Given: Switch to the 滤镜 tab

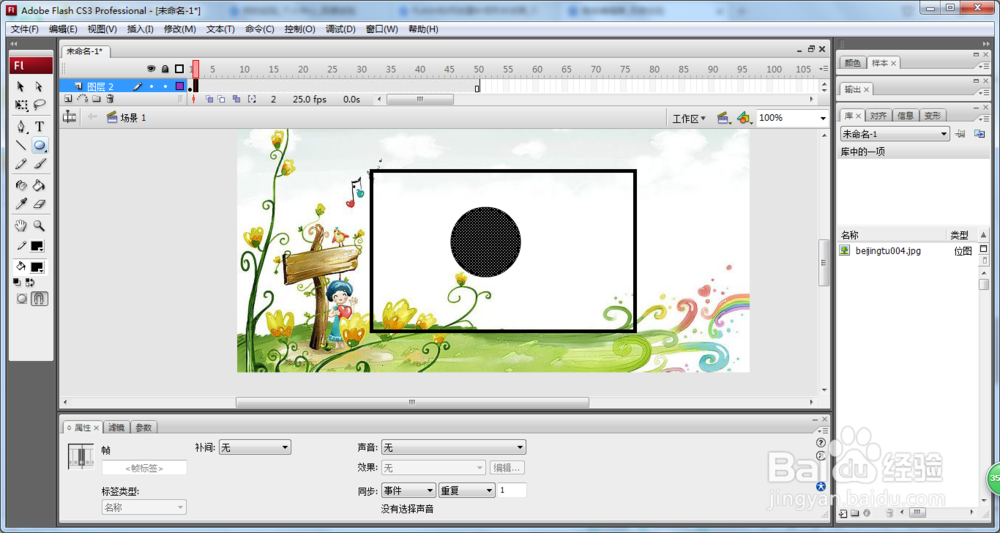Looking at the screenshot, I should (x=117, y=428).
